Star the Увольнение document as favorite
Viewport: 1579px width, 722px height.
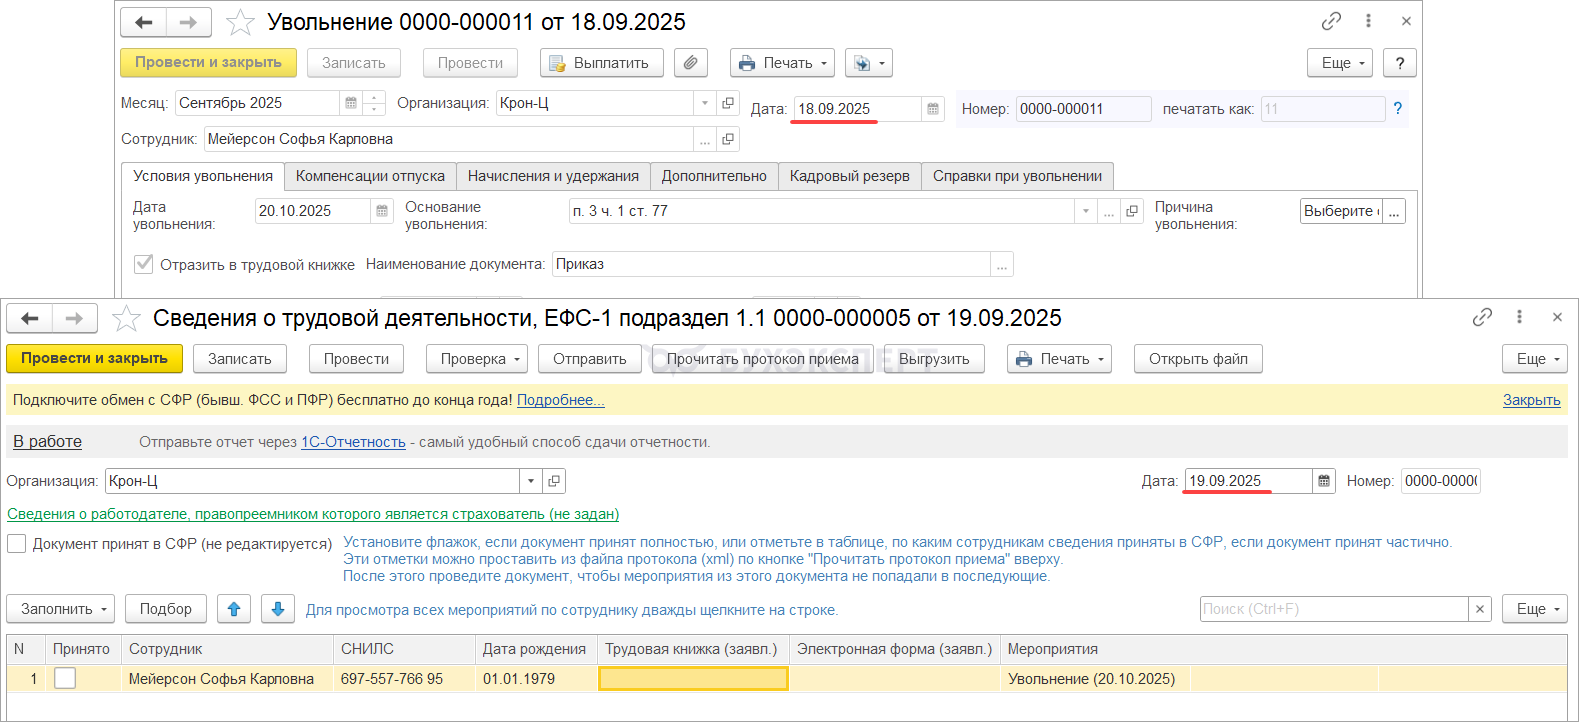[x=240, y=22]
